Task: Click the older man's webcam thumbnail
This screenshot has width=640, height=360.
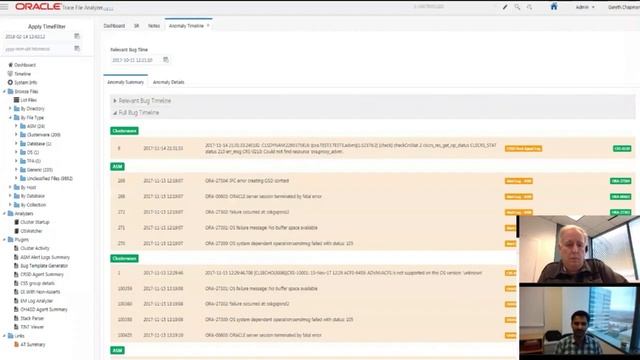Action: pyautogui.click(x=579, y=249)
